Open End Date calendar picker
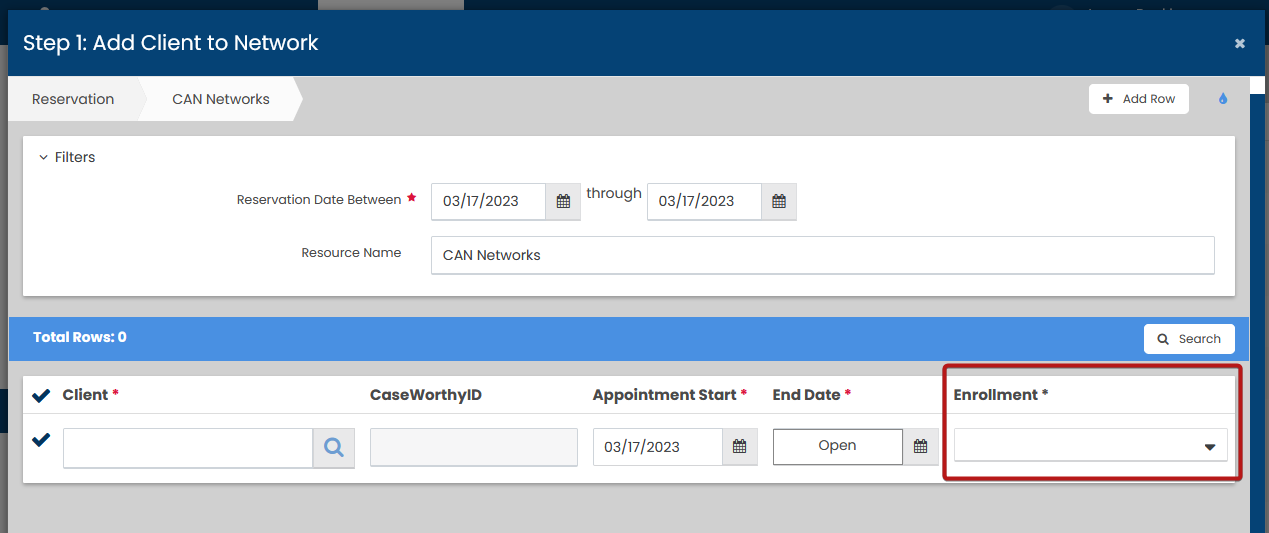 click(x=920, y=447)
